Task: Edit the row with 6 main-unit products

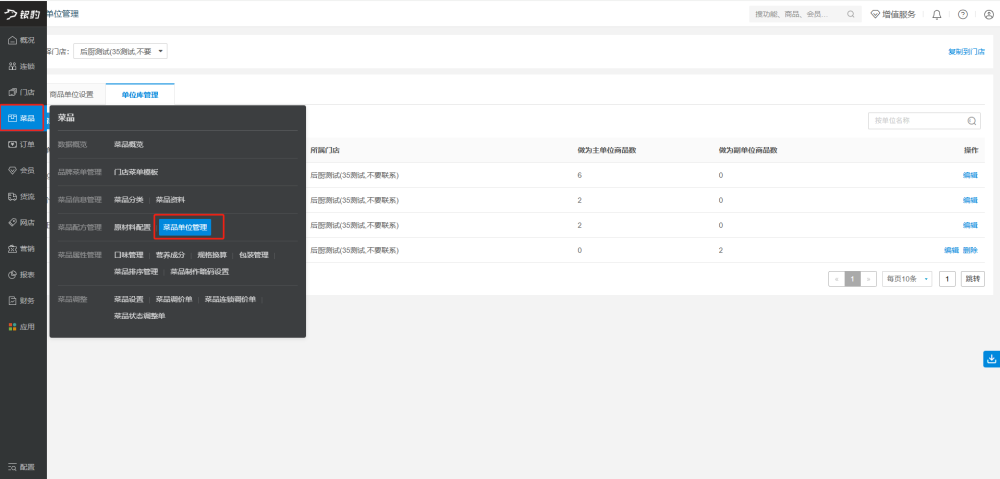Action: 970,175
